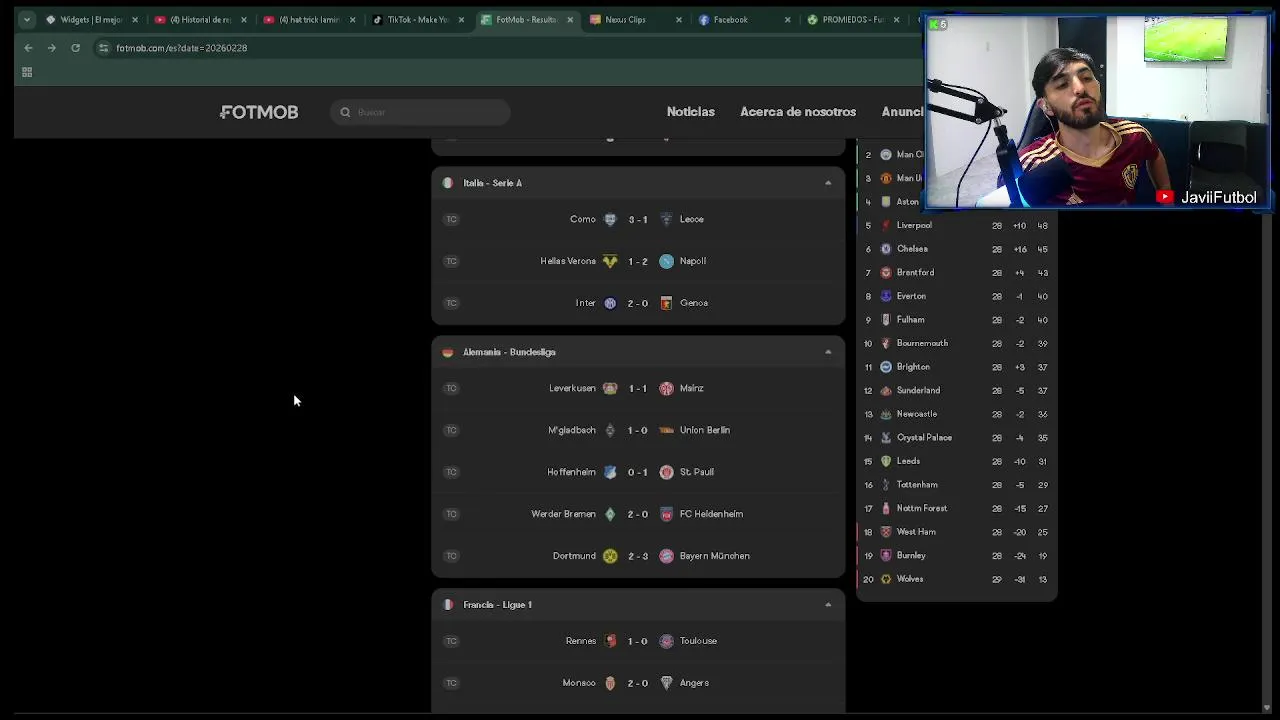
Task: Click the Como team crest
Action: coord(610,219)
